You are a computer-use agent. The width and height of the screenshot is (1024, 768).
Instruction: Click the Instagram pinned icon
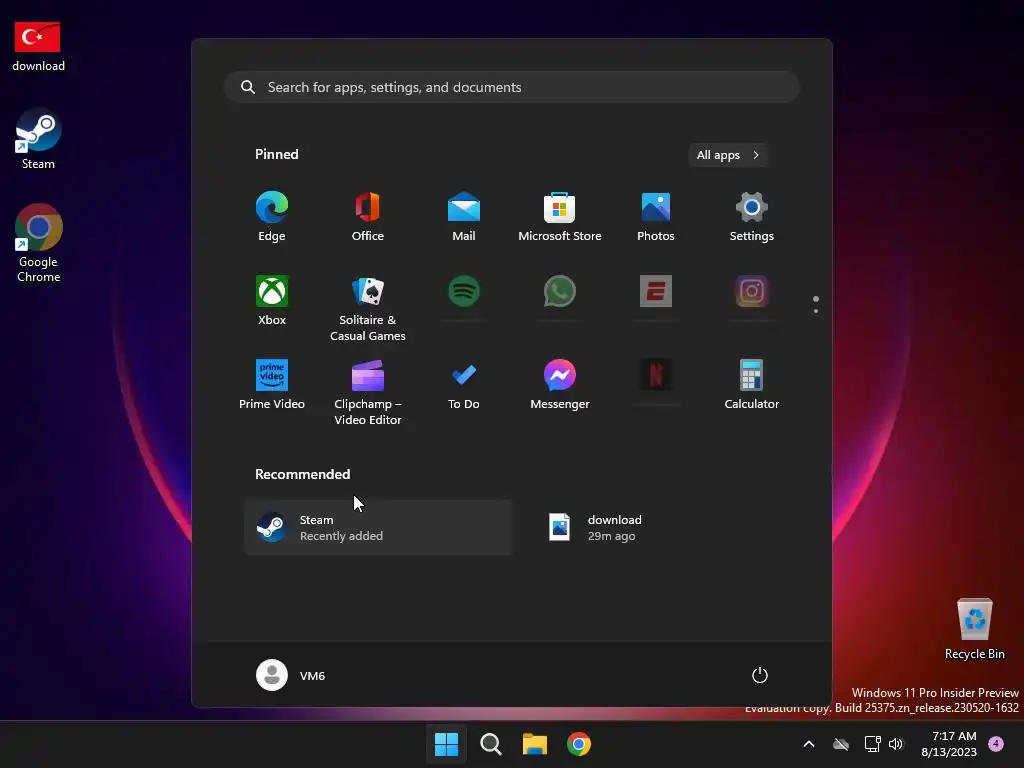click(752, 291)
